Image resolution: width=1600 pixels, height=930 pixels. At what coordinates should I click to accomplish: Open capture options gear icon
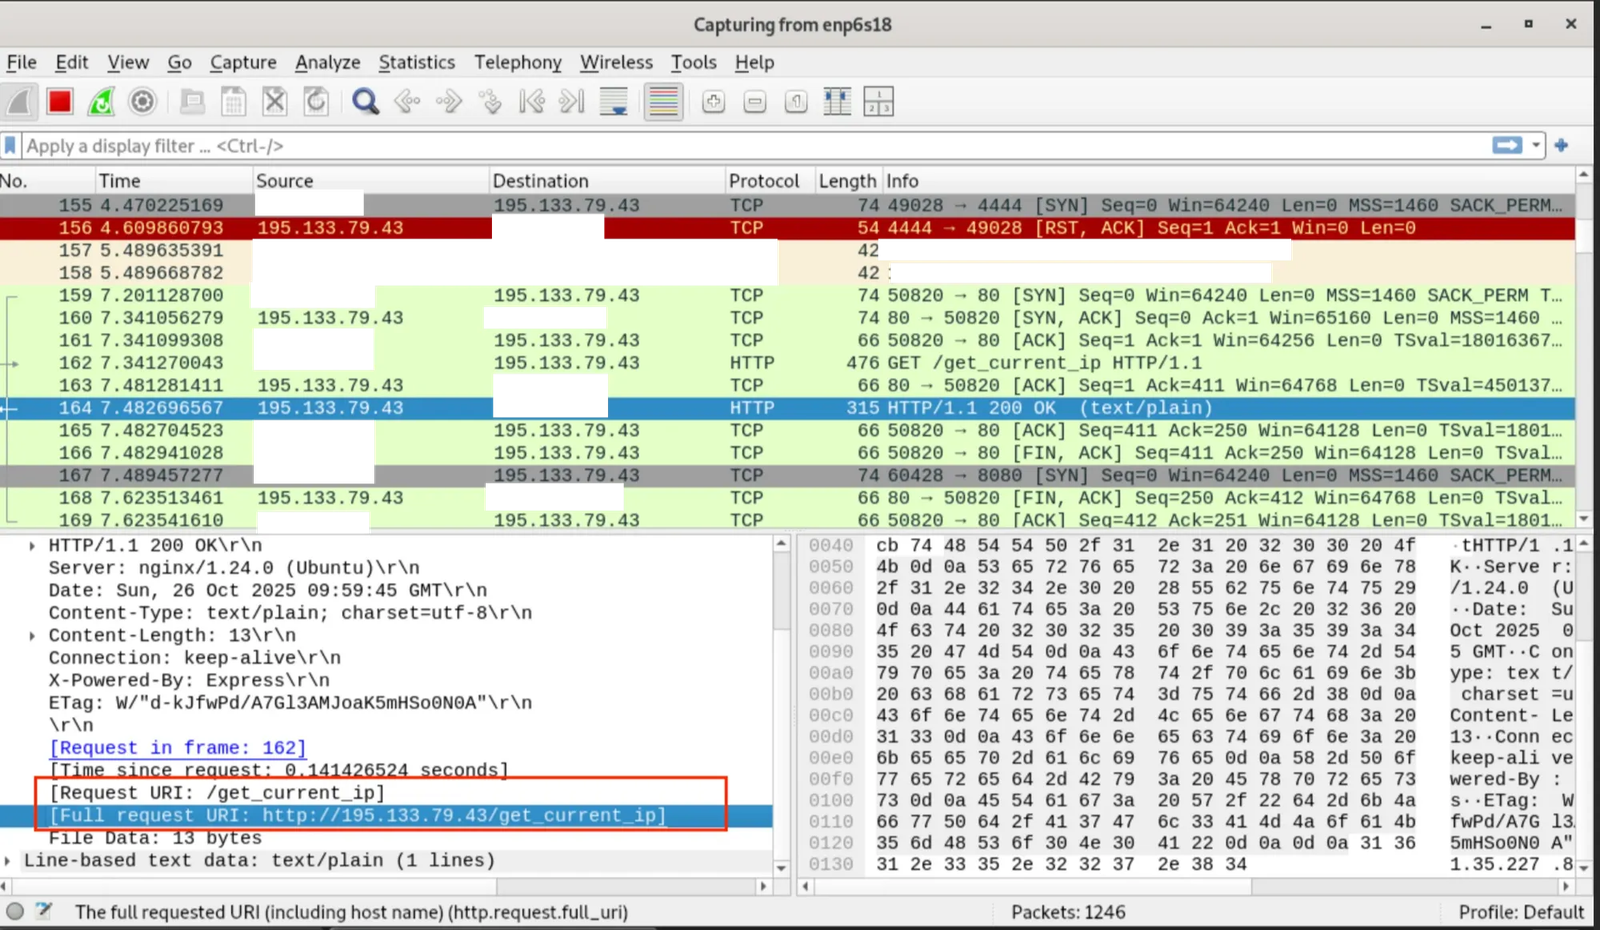(x=143, y=101)
